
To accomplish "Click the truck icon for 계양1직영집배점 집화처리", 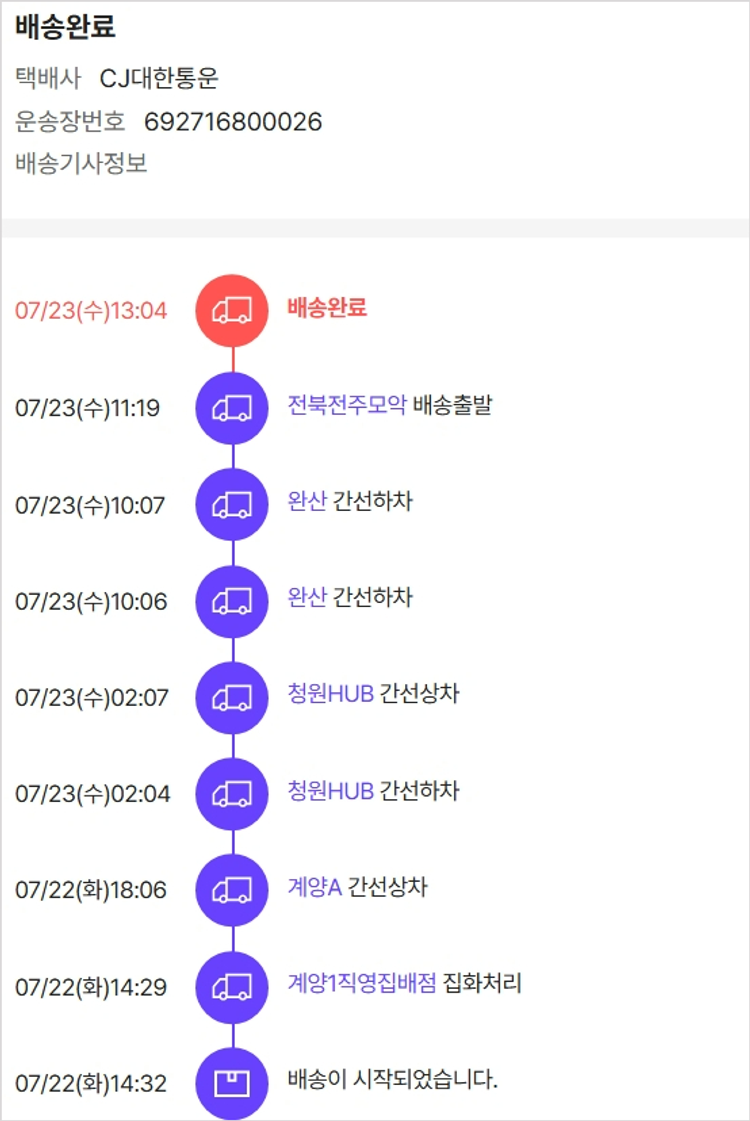I will pyautogui.click(x=232, y=987).
